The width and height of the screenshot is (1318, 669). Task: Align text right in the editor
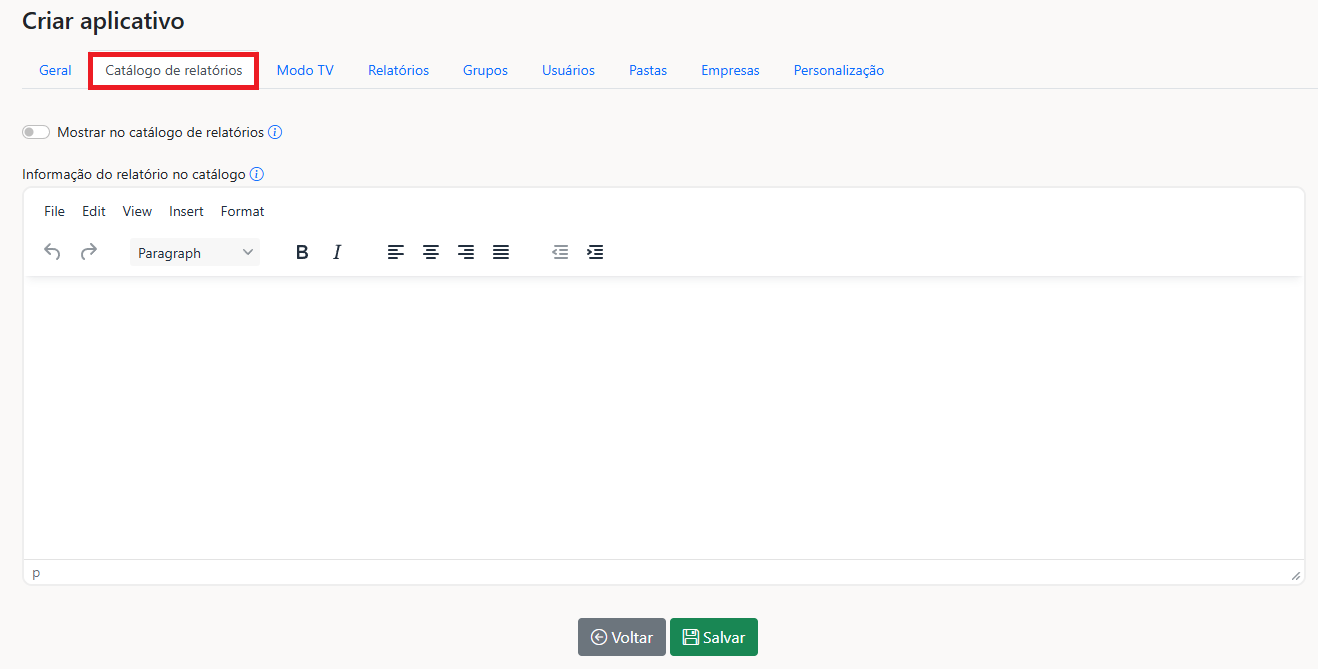(x=466, y=253)
